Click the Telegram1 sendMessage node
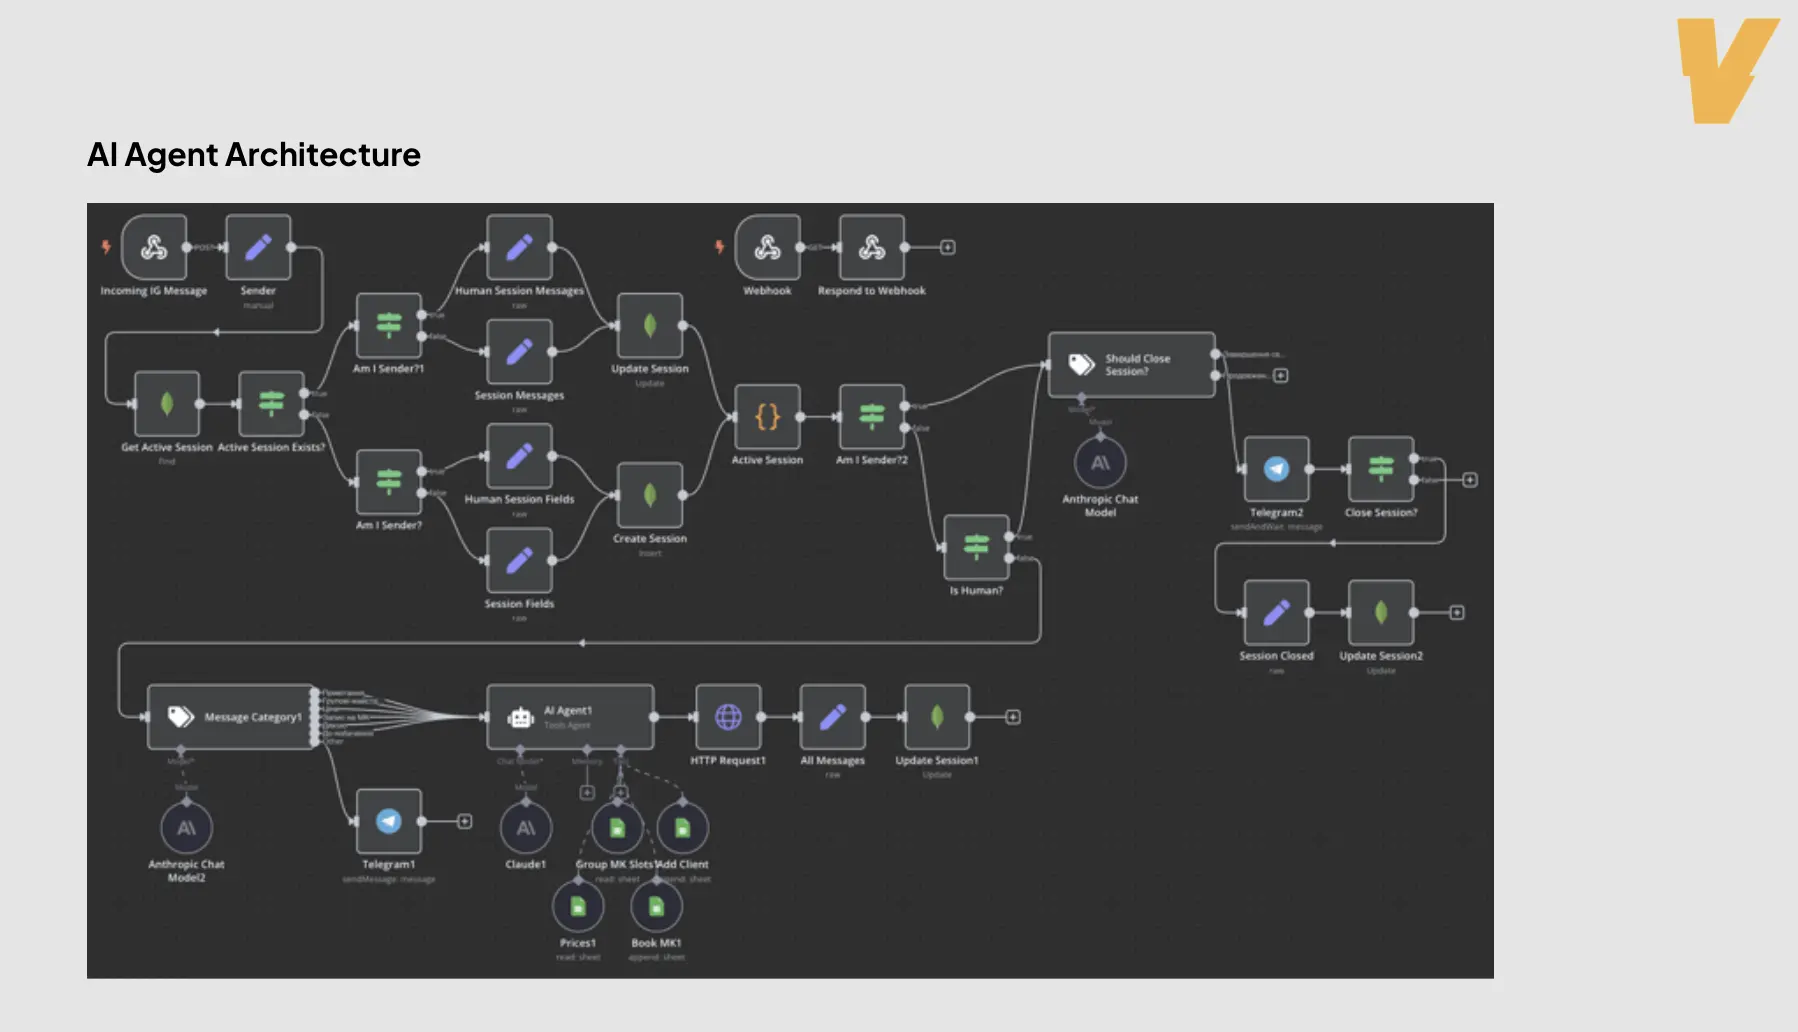 pyautogui.click(x=387, y=822)
